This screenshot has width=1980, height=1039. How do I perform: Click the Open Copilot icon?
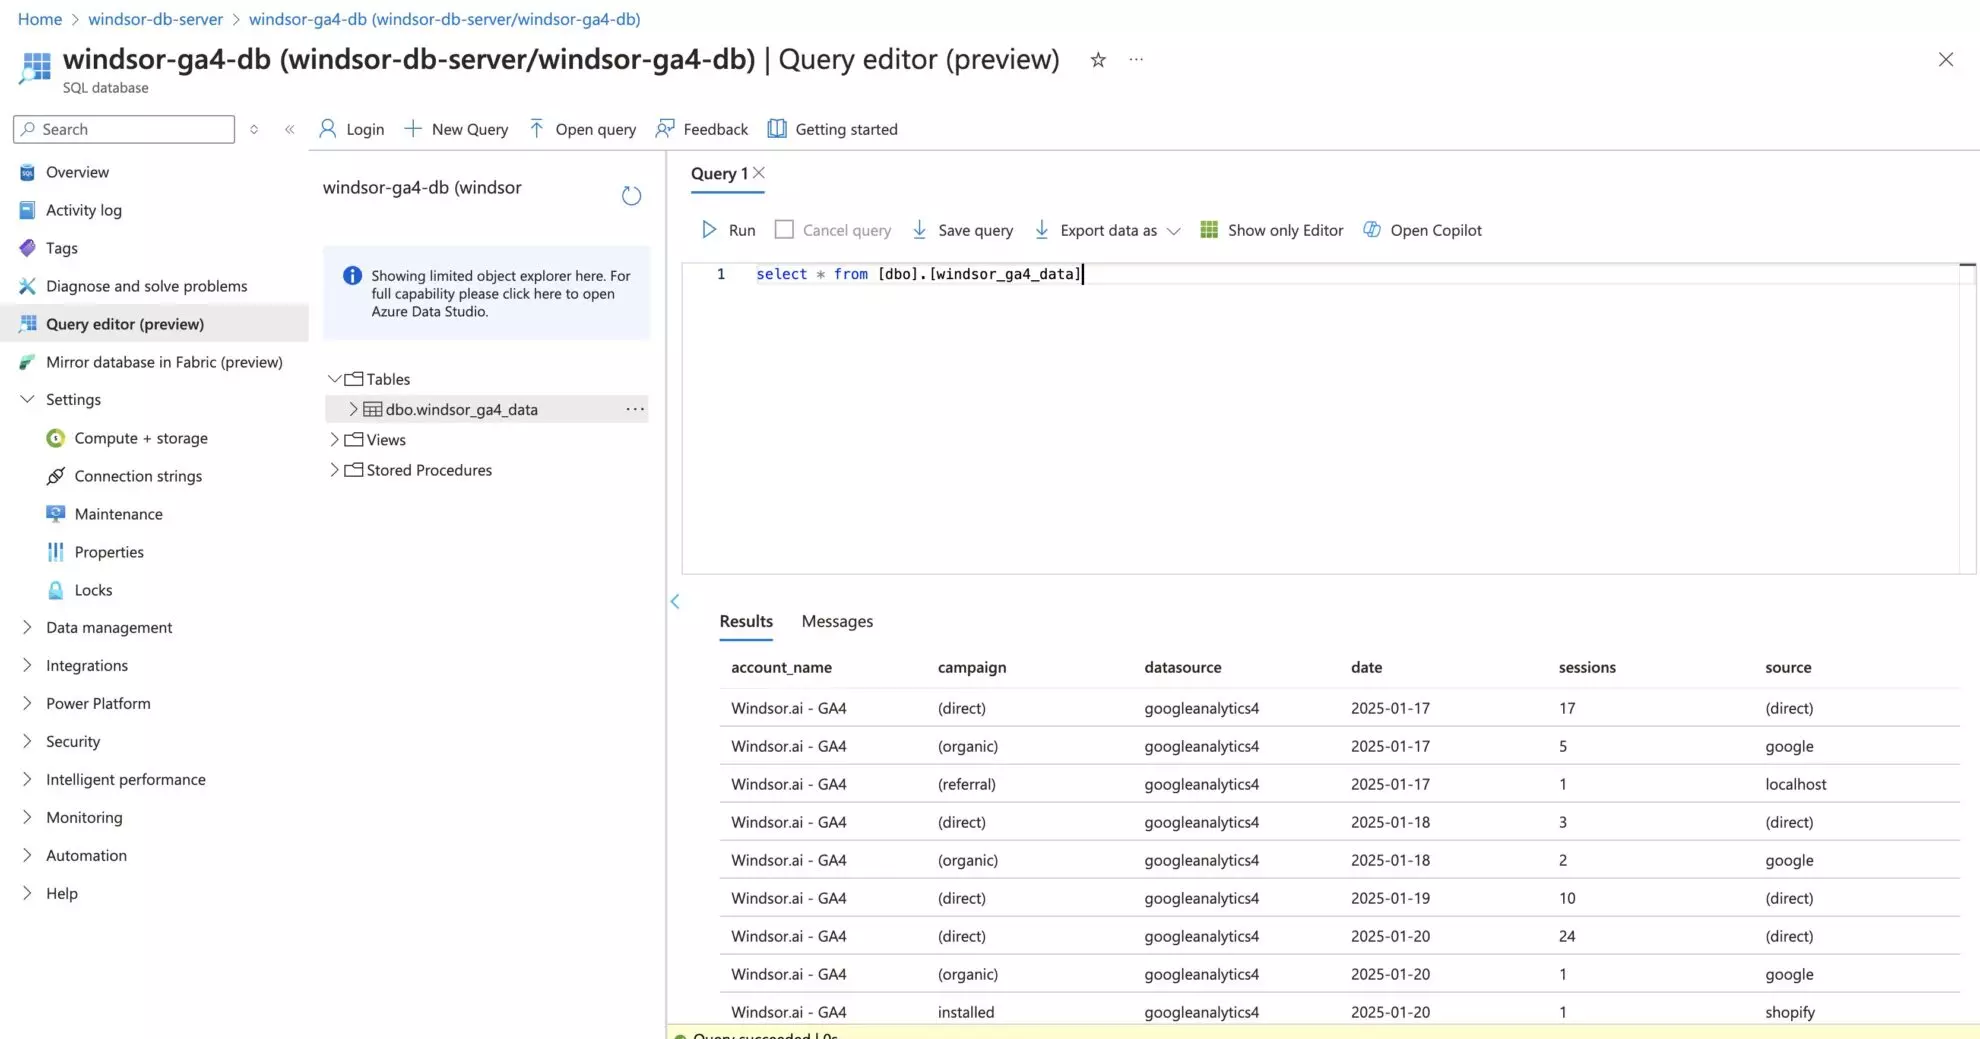(1372, 230)
